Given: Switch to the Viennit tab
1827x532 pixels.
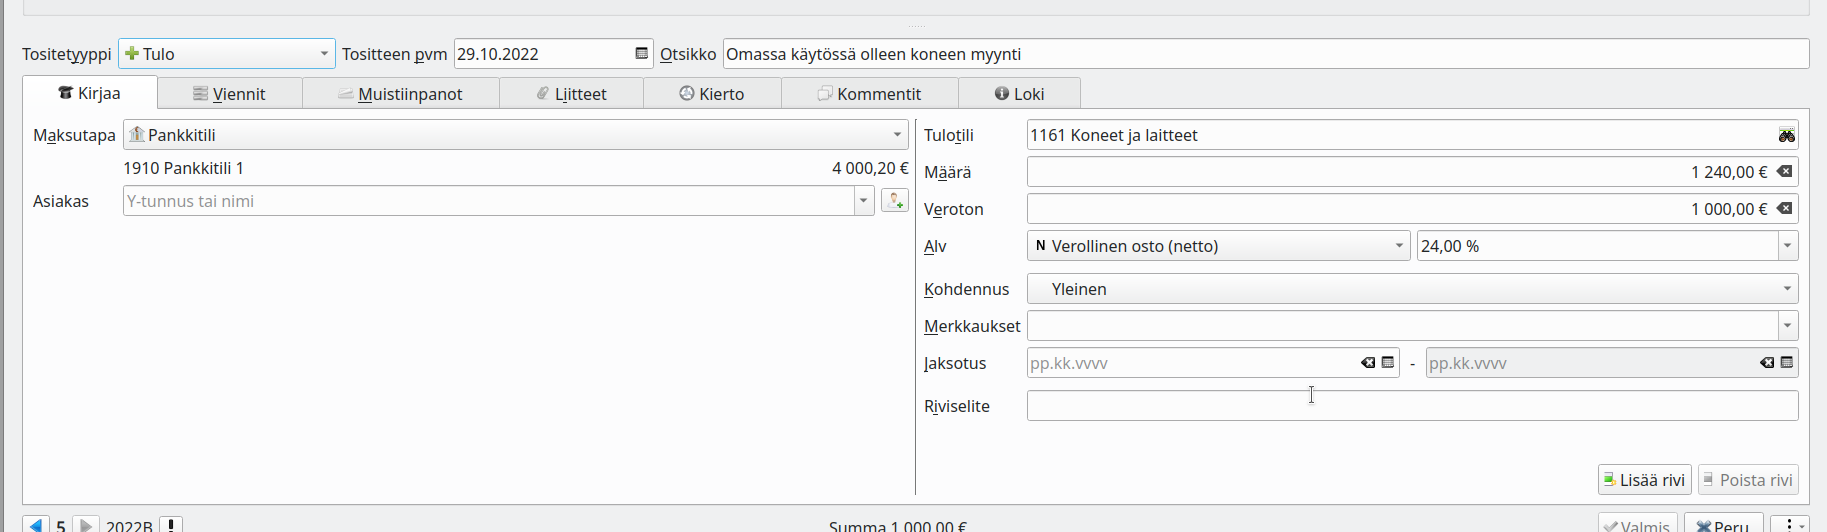Looking at the screenshot, I should (x=229, y=93).
